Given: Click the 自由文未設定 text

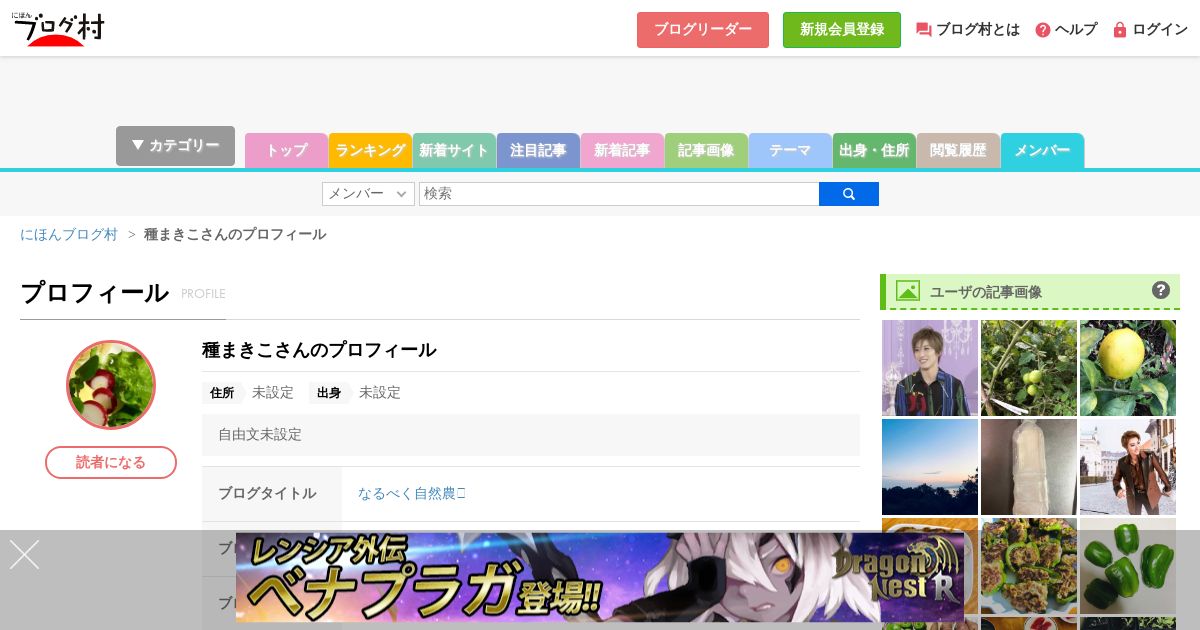Looking at the screenshot, I should pos(260,435).
